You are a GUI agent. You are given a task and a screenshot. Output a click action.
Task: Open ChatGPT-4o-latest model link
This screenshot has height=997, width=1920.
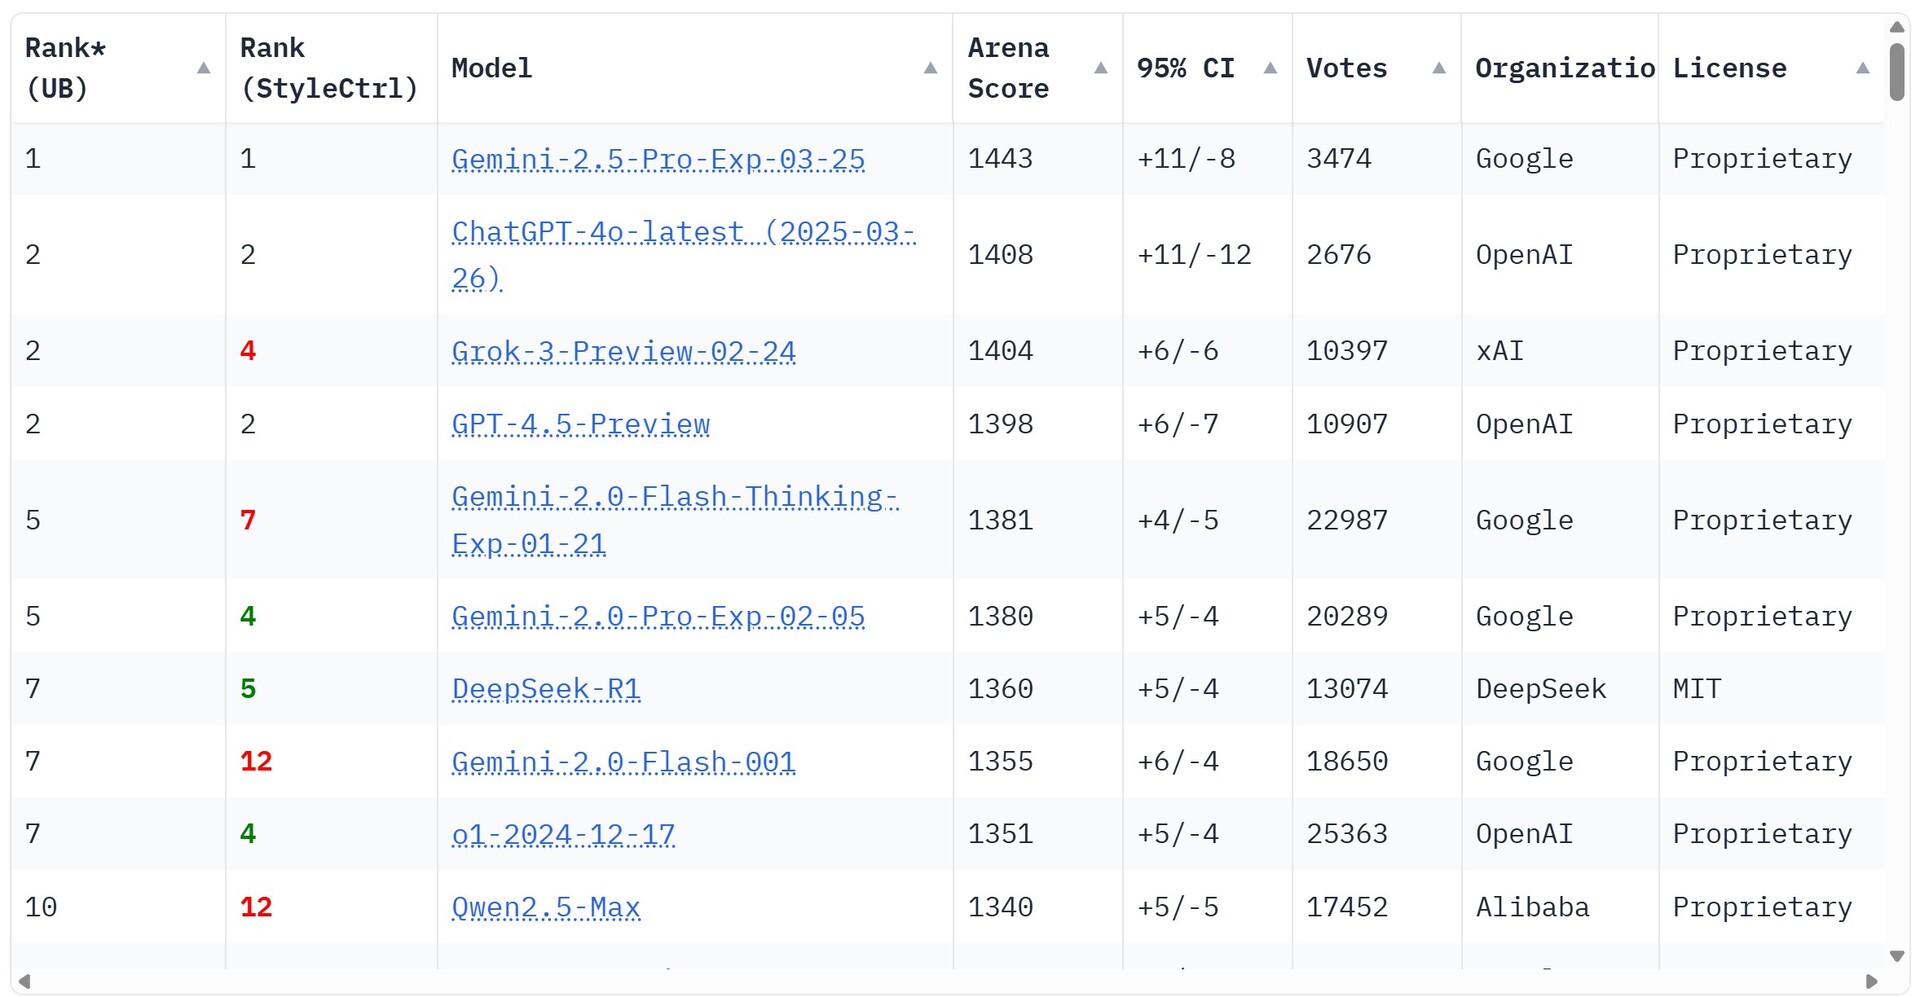coord(683,232)
